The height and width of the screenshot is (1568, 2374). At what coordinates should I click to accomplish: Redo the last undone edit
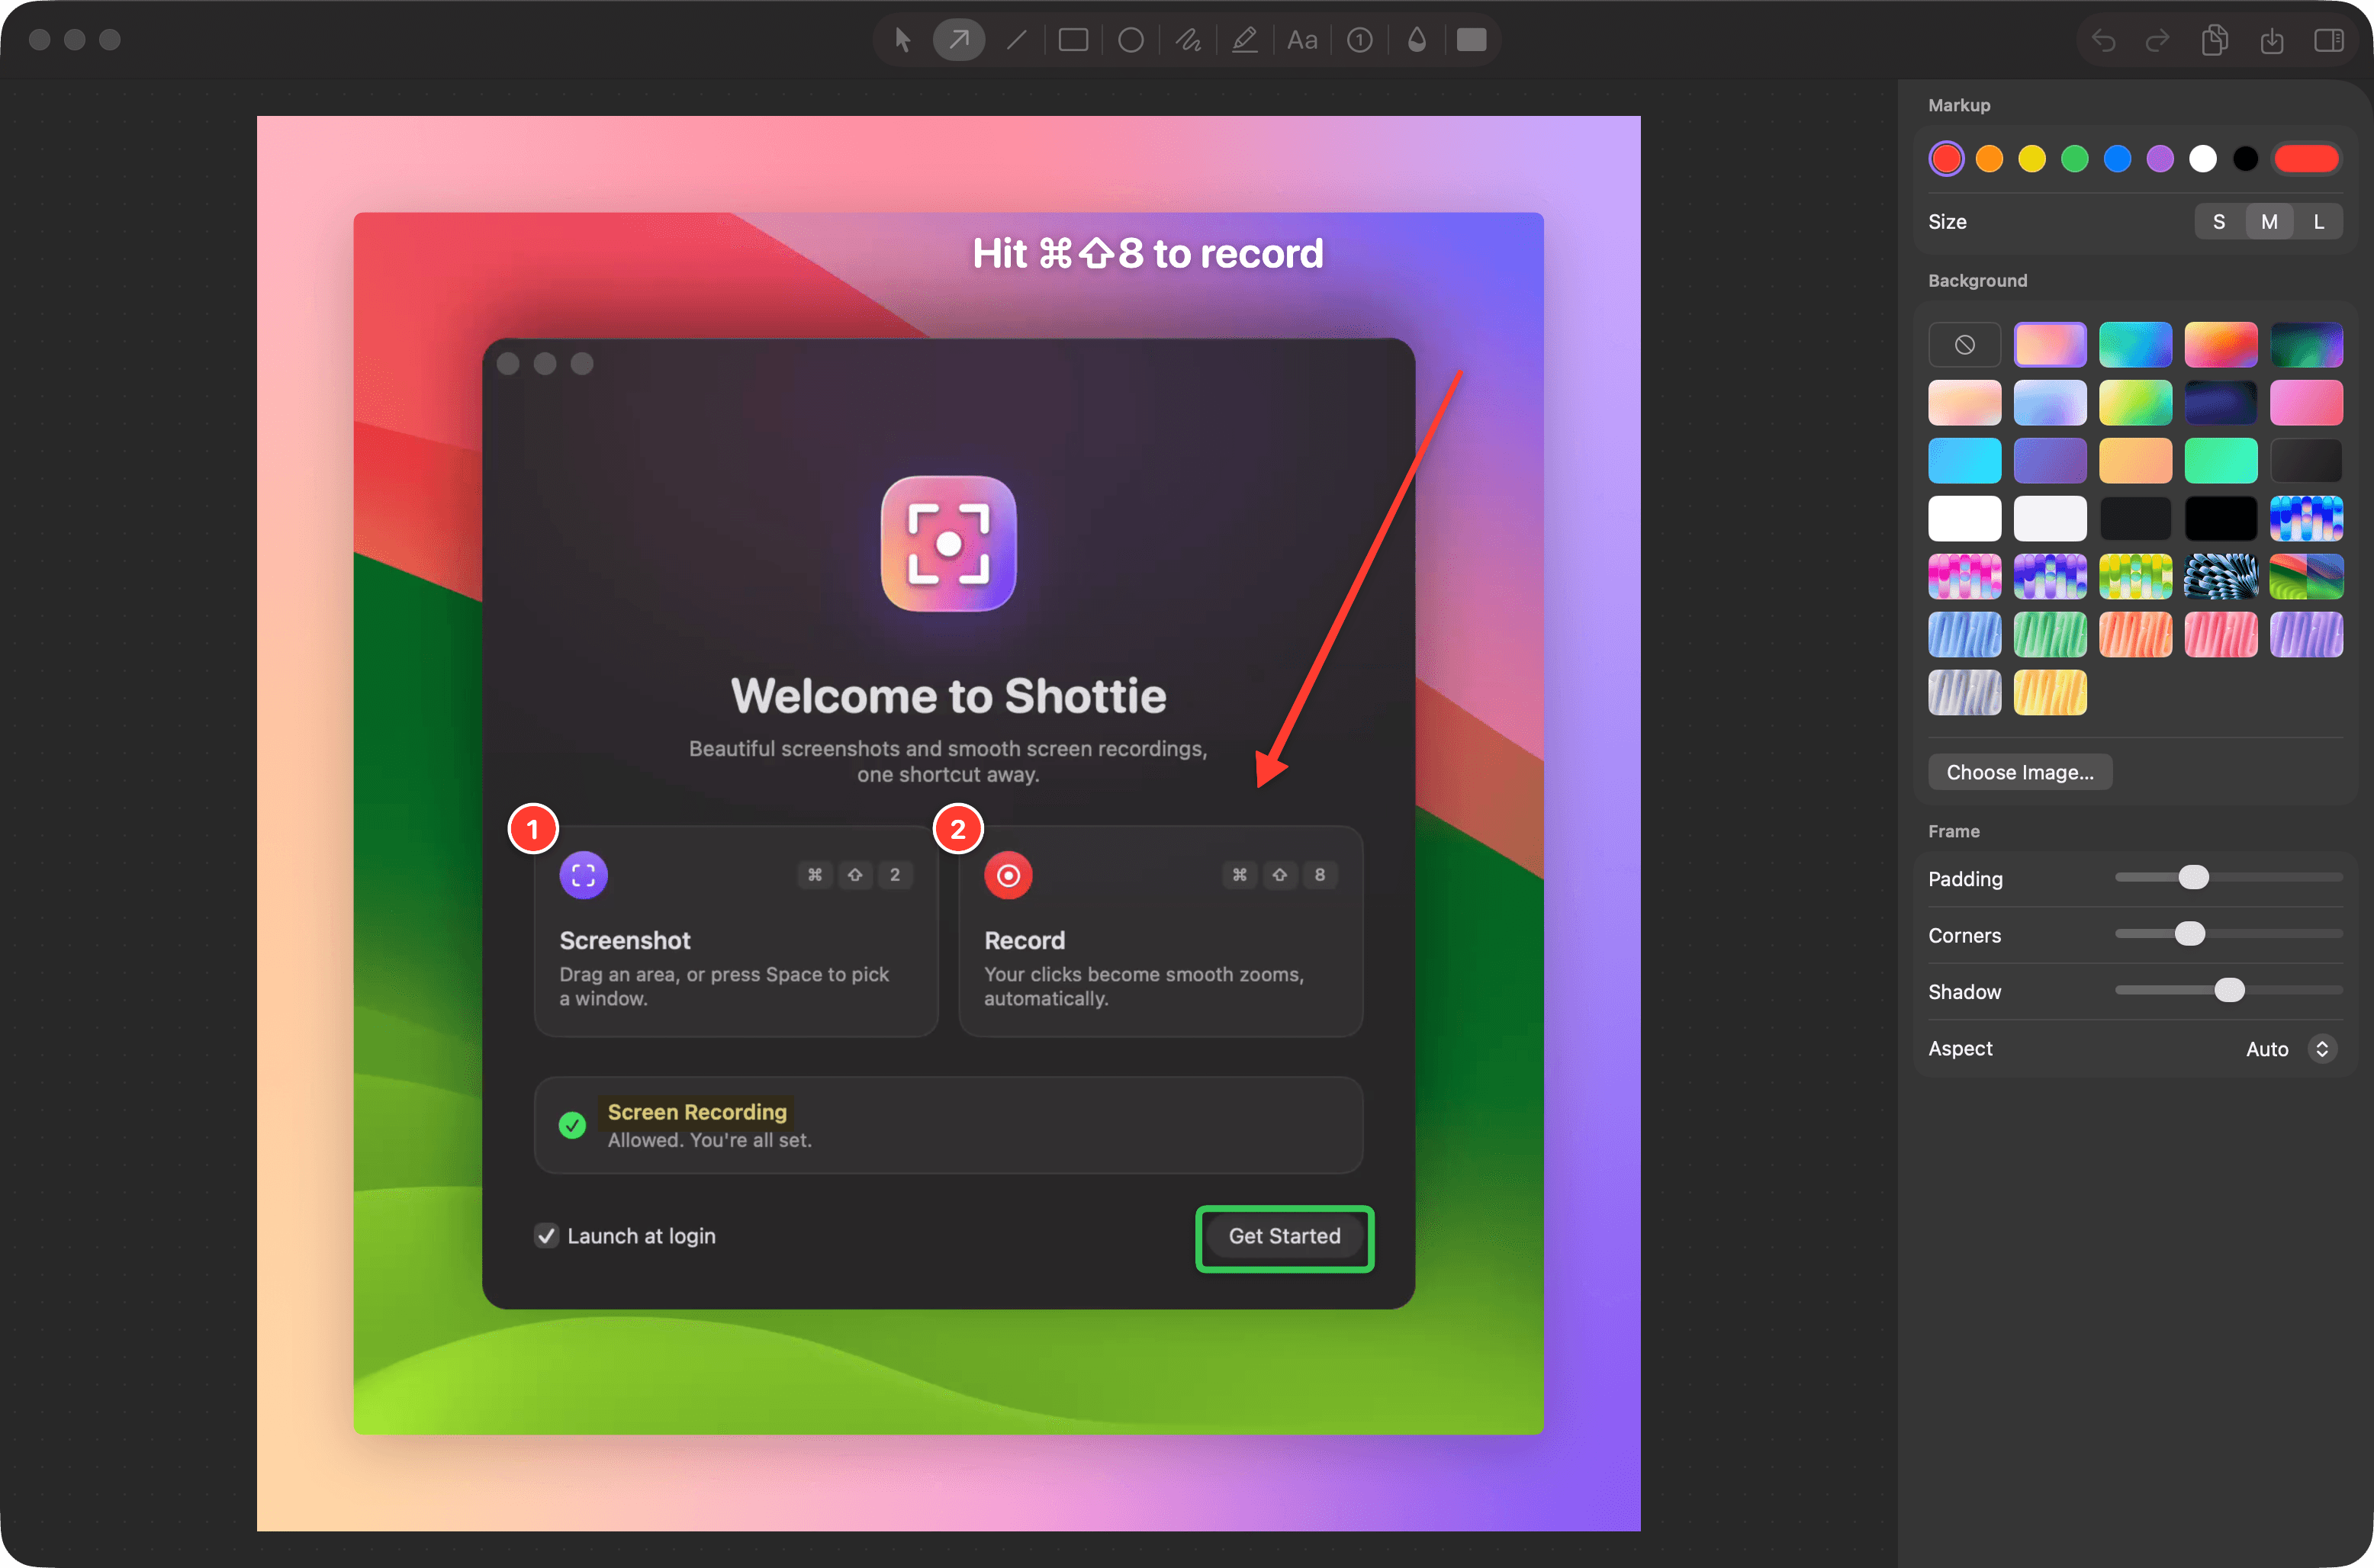tap(2158, 40)
